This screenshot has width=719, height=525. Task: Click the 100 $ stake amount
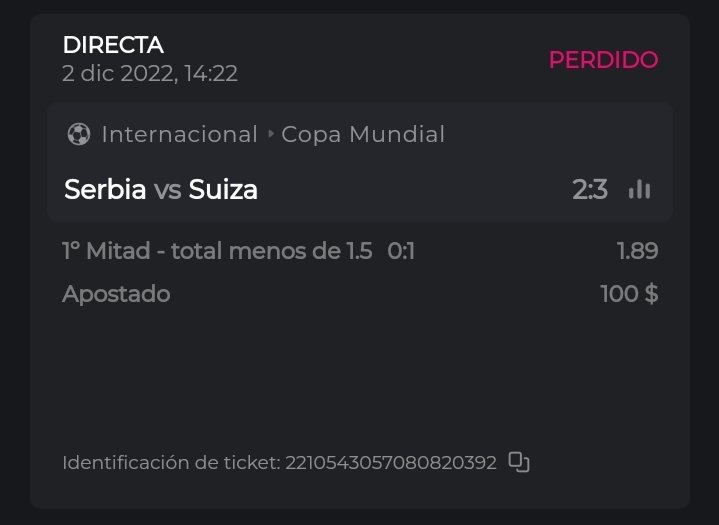click(629, 294)
